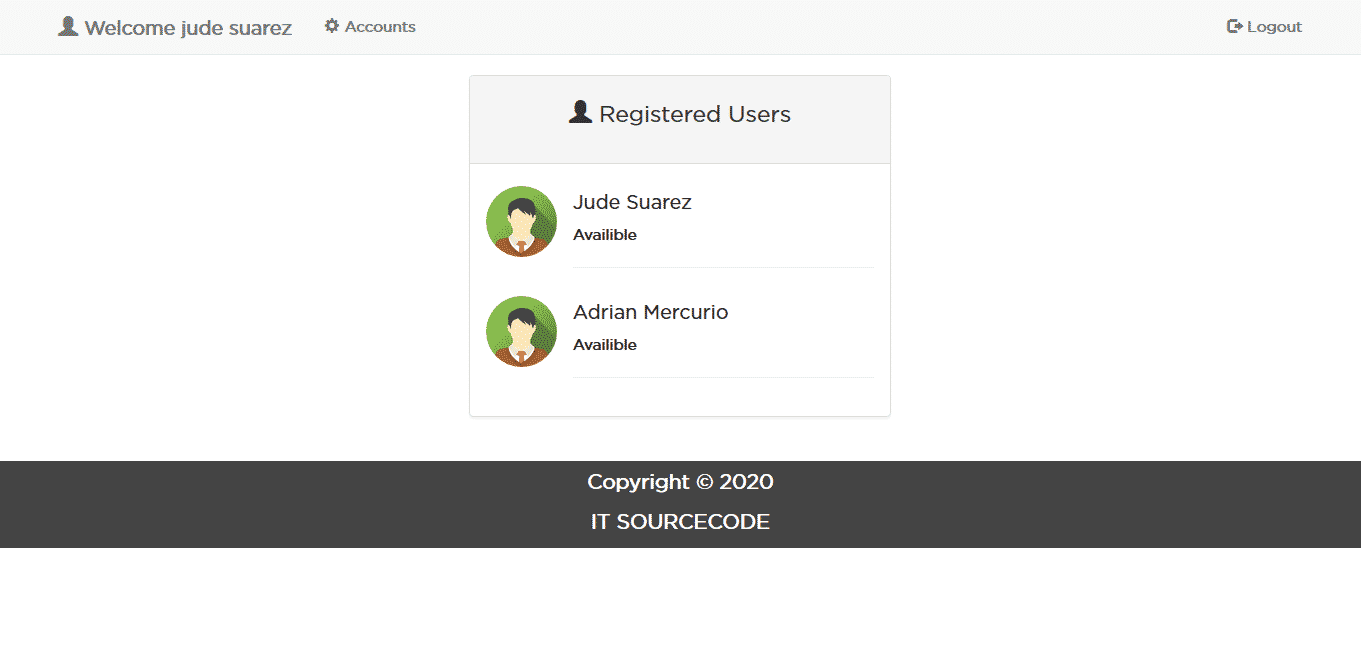The height and width of the screenshot is (653, 1361).
Task: Click the Registered Users header
Action: coord(679,113)
